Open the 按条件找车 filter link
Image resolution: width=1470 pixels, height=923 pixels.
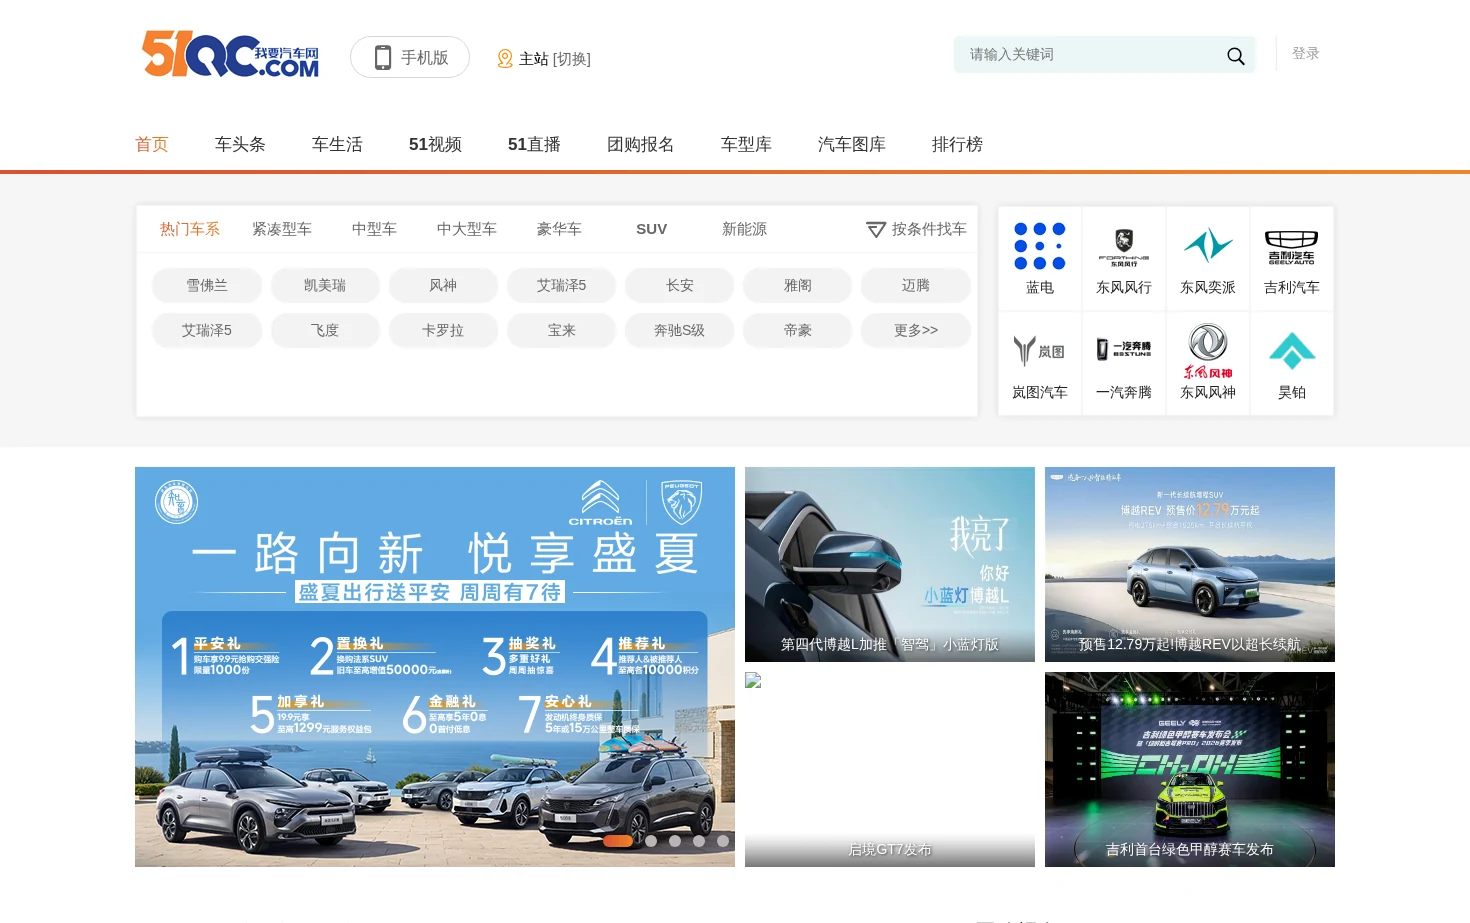(x=916, y=229)
